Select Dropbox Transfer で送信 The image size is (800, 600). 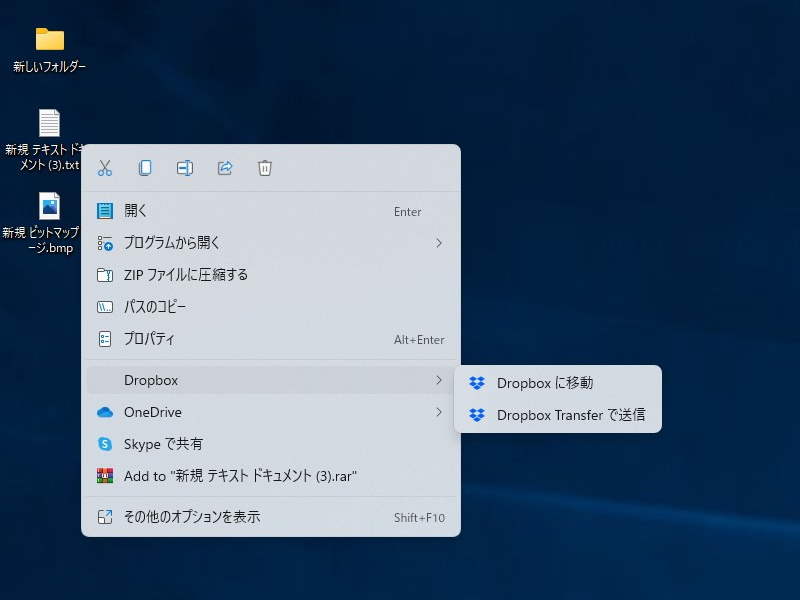point(567,415)
